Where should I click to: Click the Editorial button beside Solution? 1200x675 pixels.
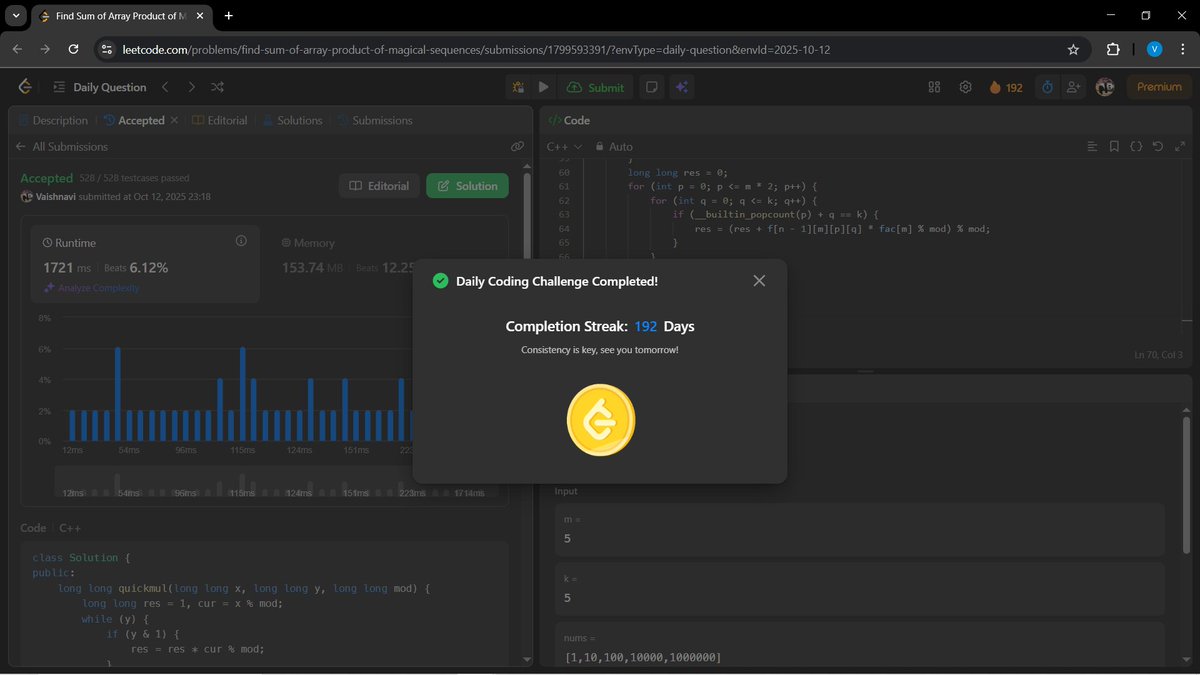coord(379,186)
